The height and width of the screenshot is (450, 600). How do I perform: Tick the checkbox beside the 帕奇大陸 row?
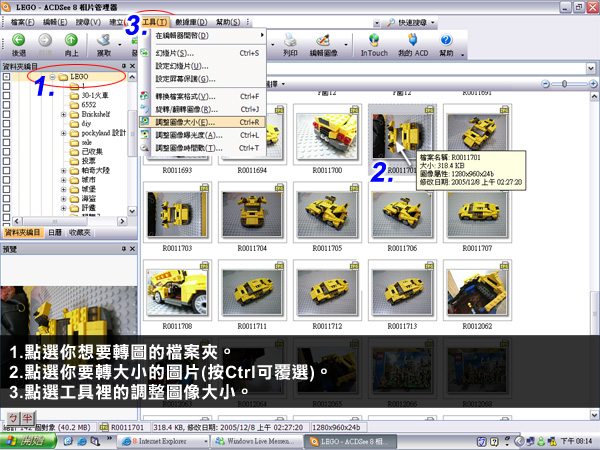[x=6, y=170]
